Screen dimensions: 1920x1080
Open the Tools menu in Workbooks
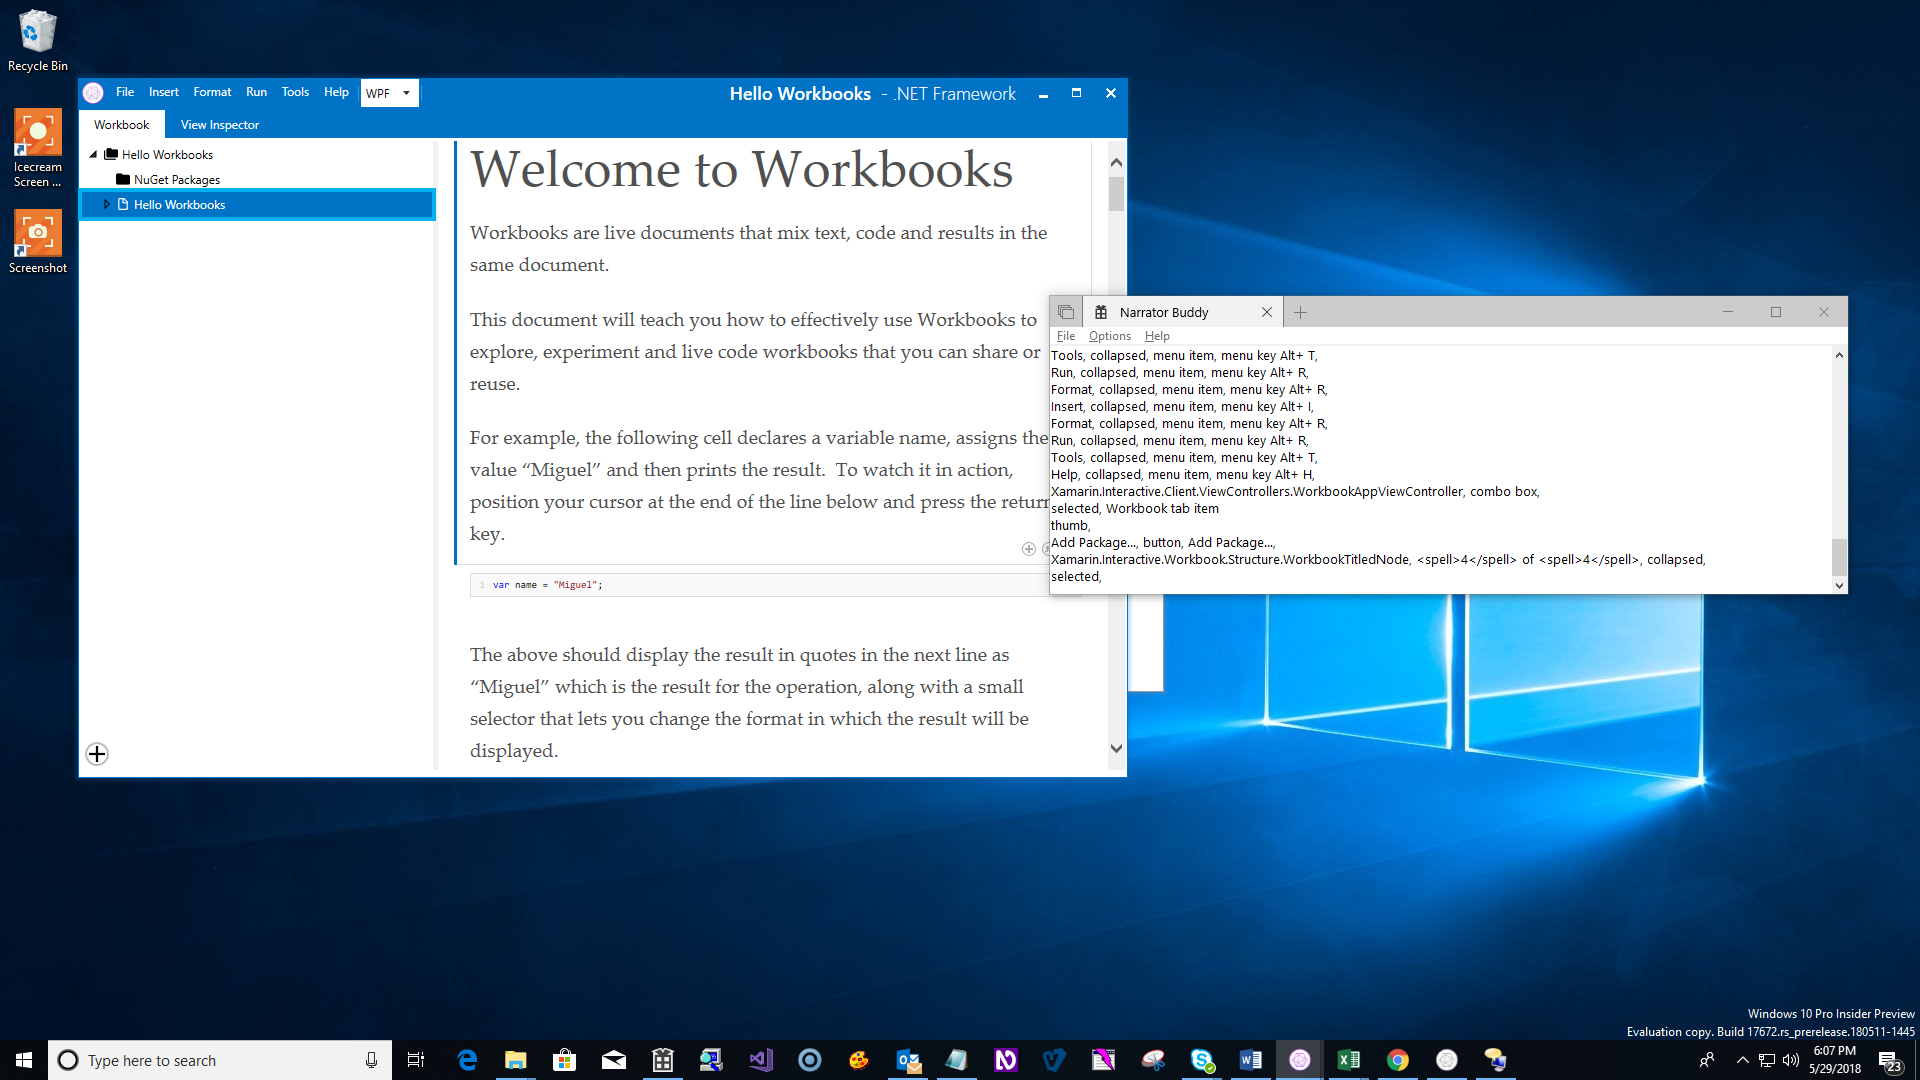pos(295,92)
